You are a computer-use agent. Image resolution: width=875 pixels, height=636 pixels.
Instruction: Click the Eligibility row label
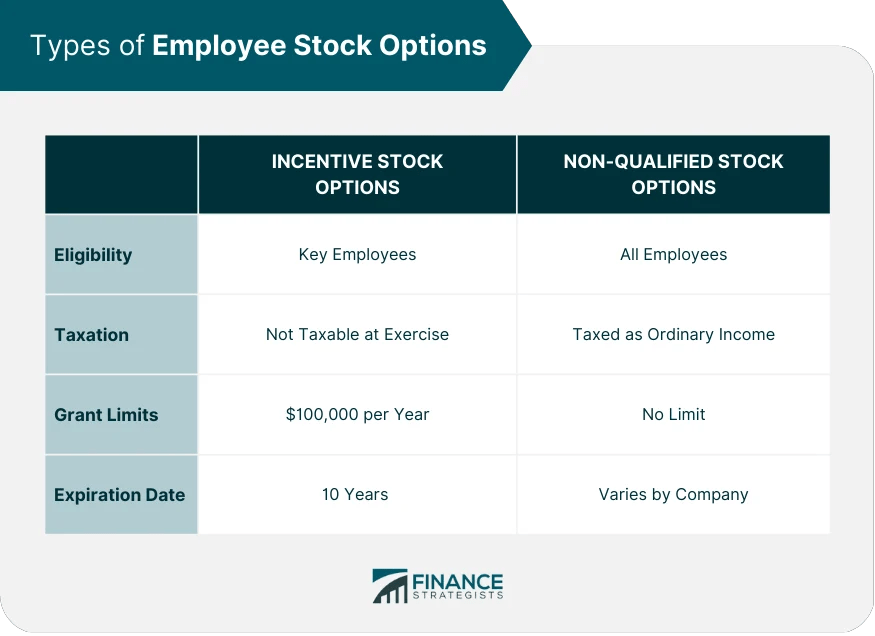pos(93,254)
